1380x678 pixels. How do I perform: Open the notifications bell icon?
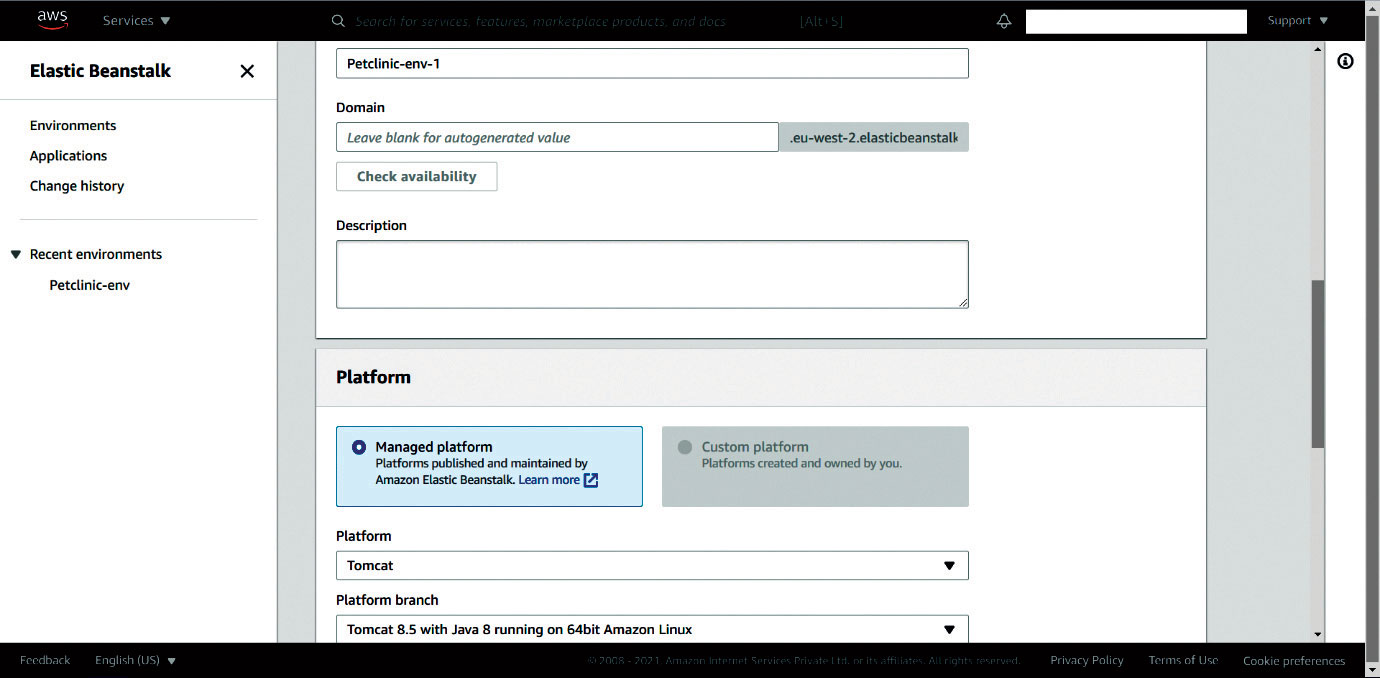1004,21
